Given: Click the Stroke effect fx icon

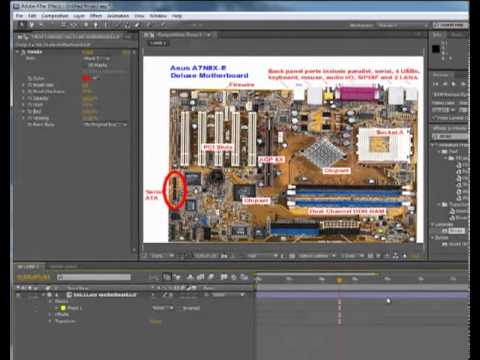Looking at the screenshot, I should [x=23, y=52].
